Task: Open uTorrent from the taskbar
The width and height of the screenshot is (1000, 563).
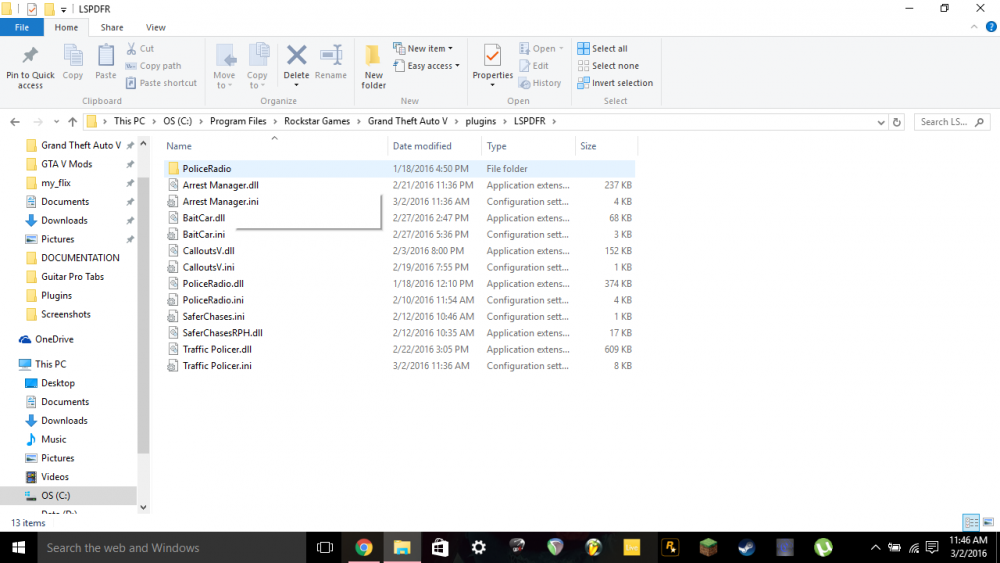Action: tap(823, 548)
